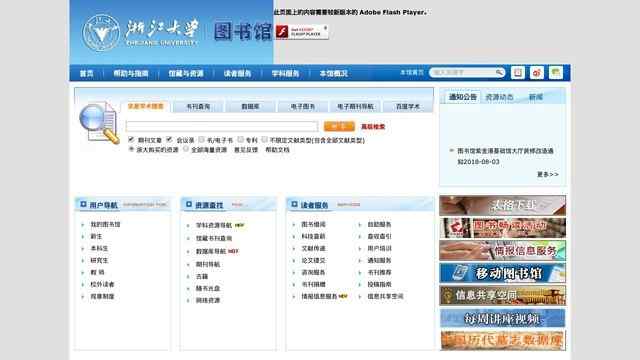
Task: Switch to the 电子图书 search tab
Action: pos(302,107)
